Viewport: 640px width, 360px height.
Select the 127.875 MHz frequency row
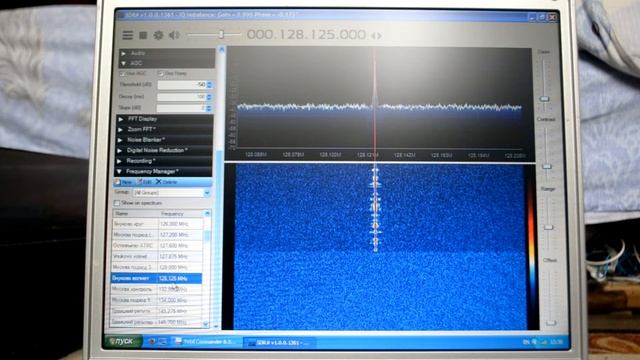click(157, 256)
